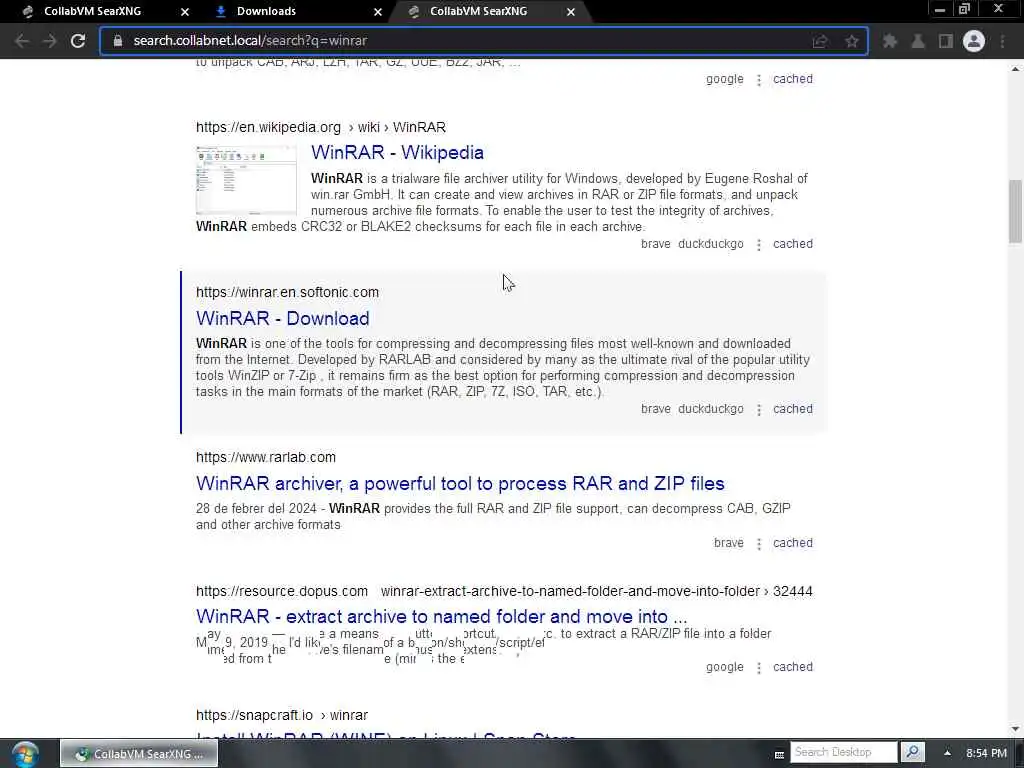The image size is (1024, 768).
Task: Open cached link for softonic result
Action: tap(793, 409)
